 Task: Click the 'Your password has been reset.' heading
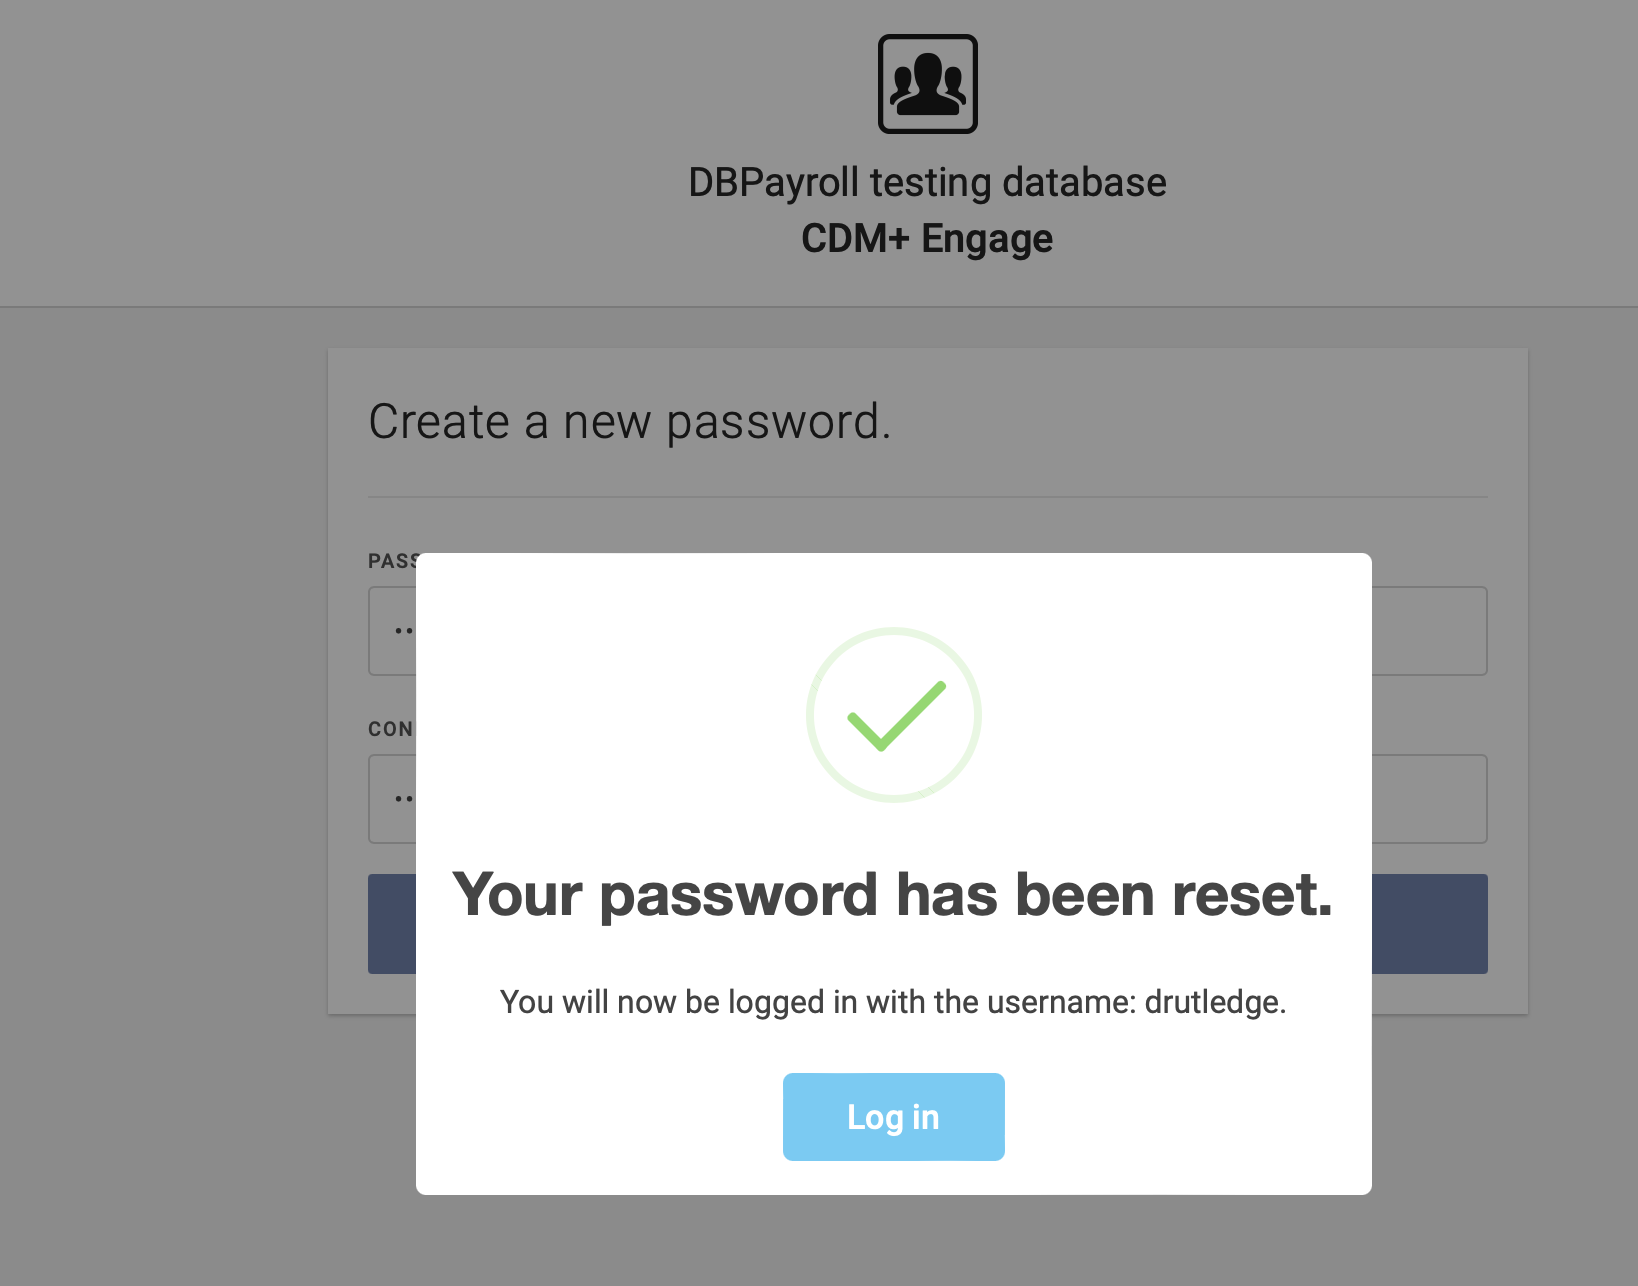(x=893, y=894)
